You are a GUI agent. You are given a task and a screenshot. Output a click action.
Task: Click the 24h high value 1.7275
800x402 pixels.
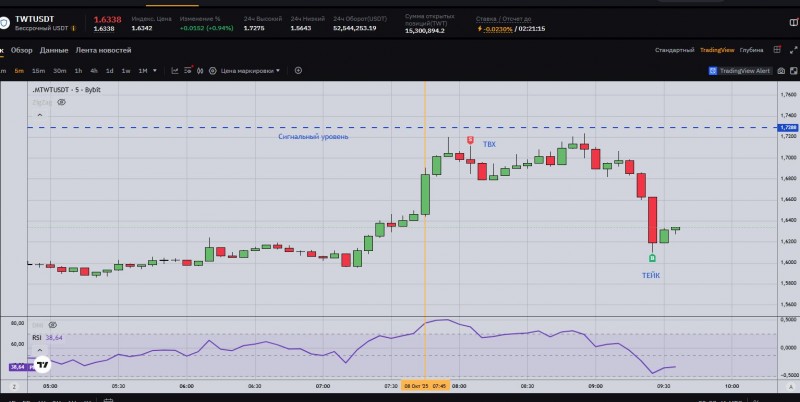(254, 28)
